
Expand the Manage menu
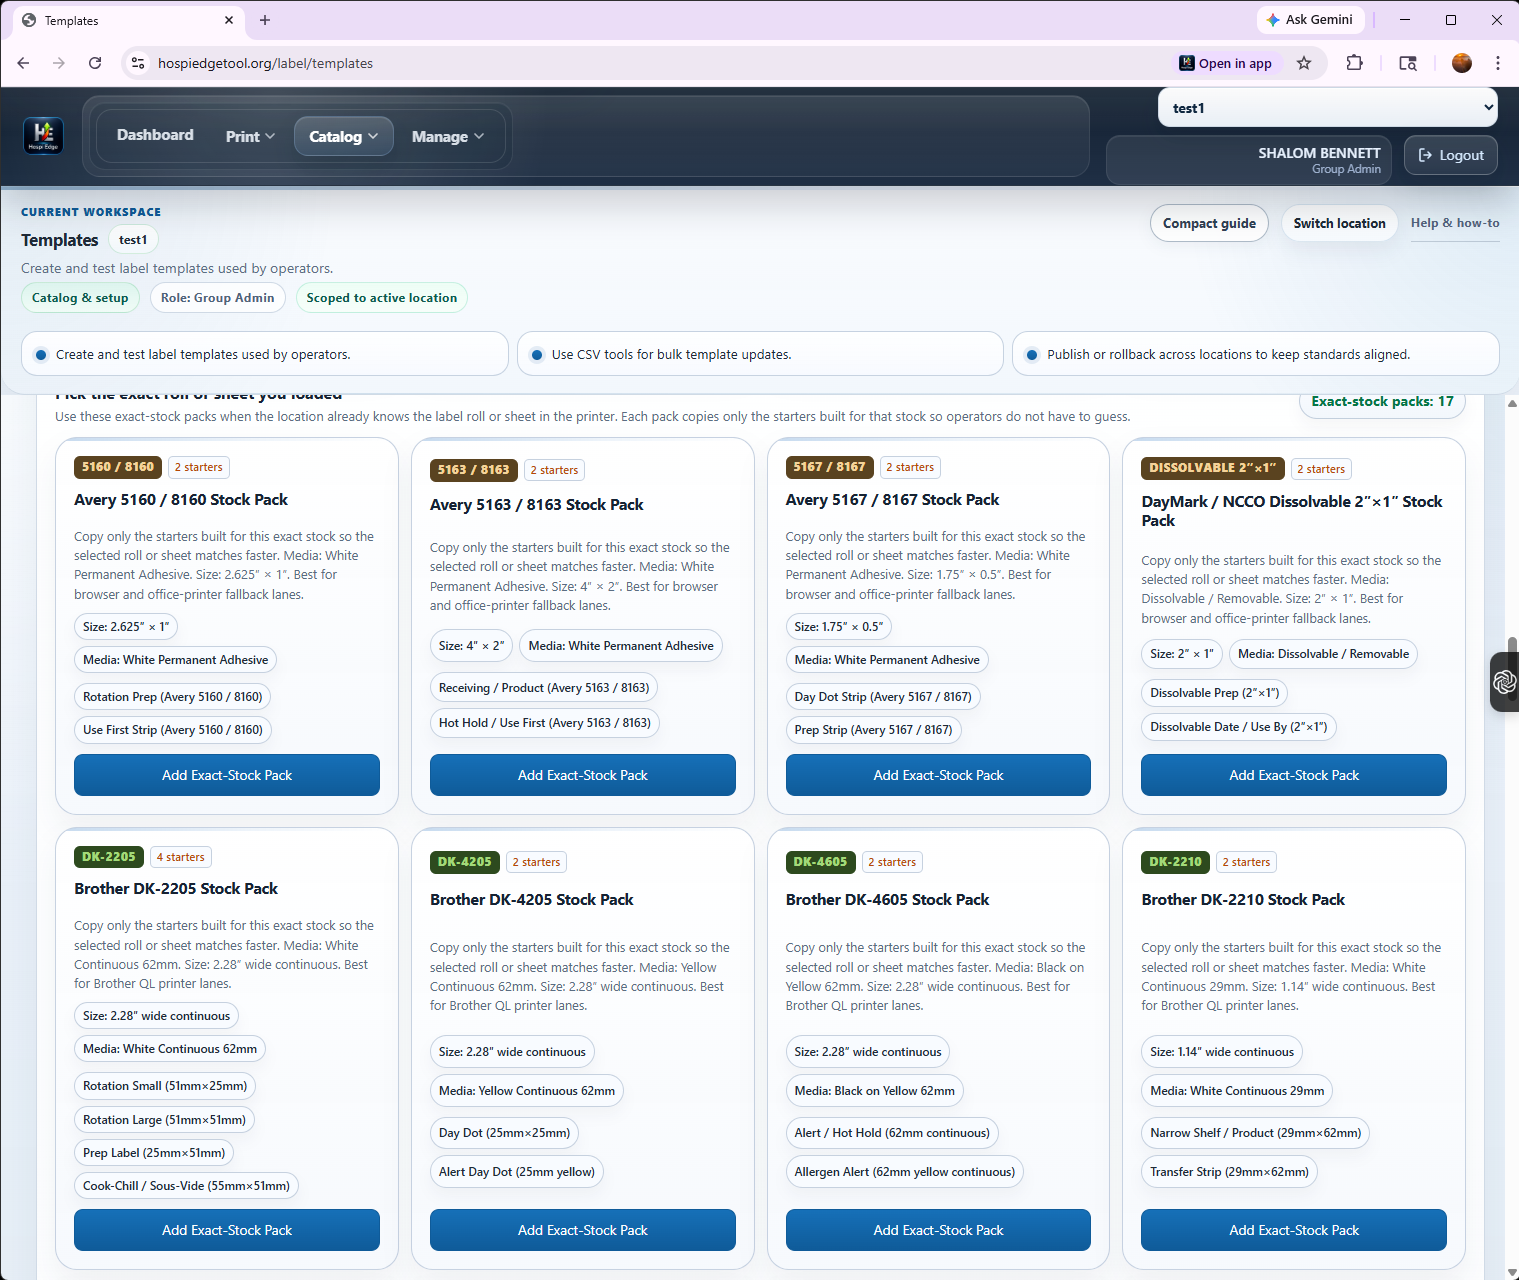click(447, 136)
